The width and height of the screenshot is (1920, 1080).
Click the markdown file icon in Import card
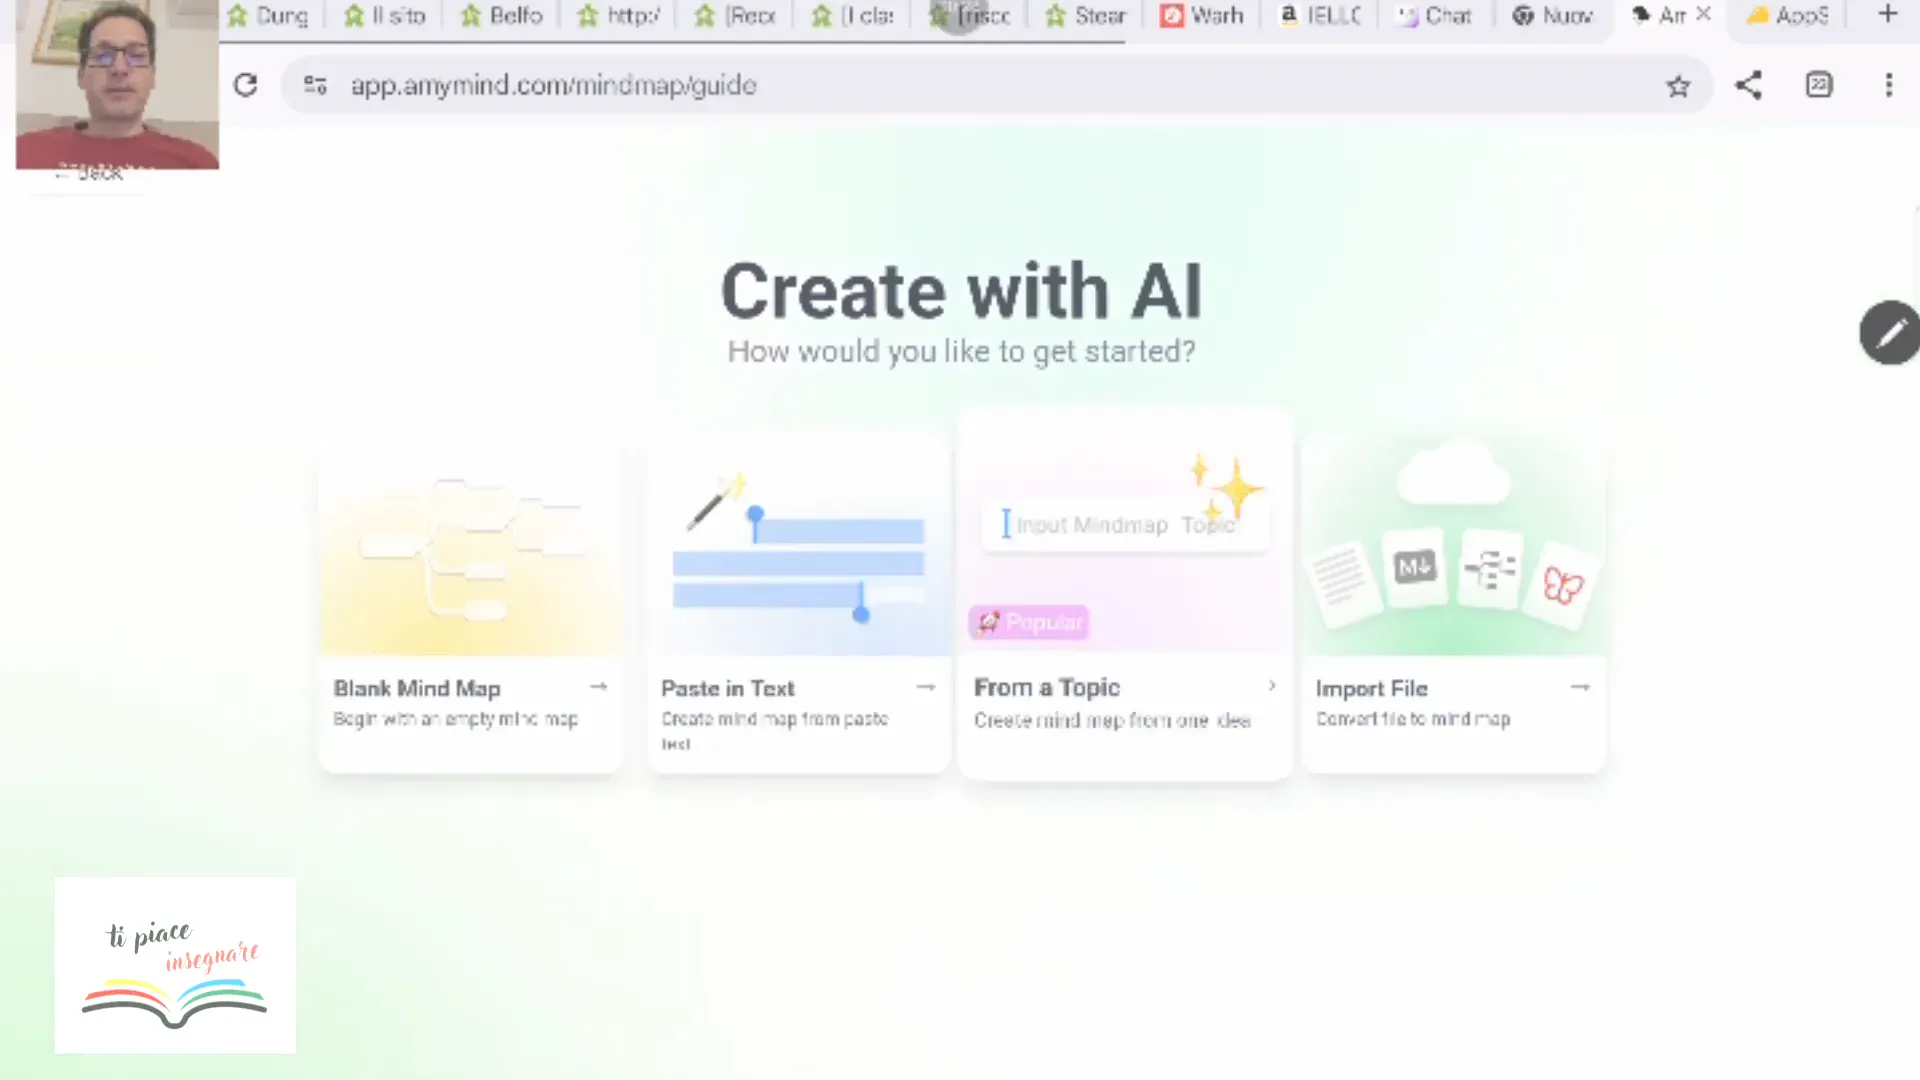coord(1414,567)
